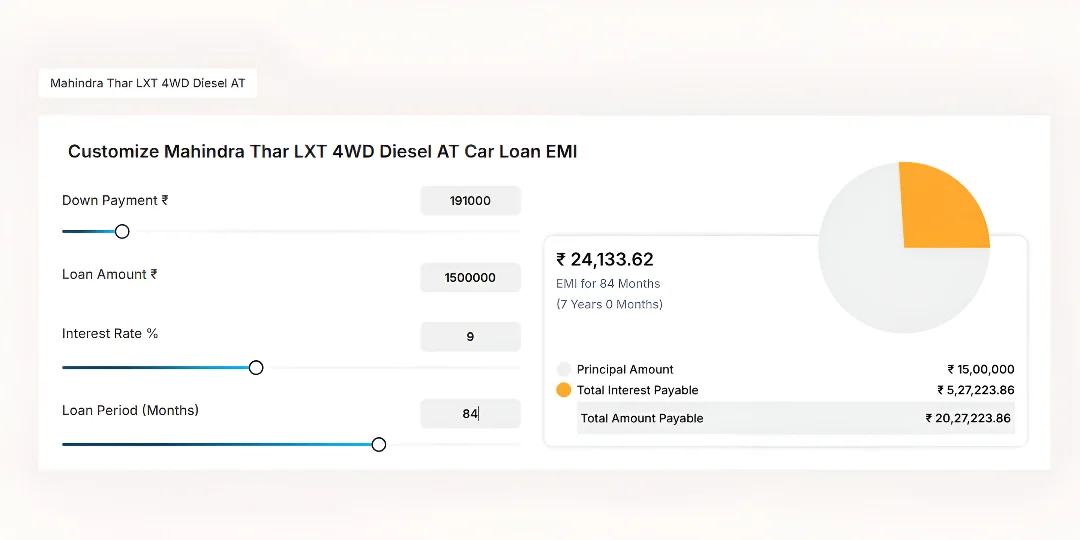Click the EMI for 84 Months text

[x=608, y=284]
